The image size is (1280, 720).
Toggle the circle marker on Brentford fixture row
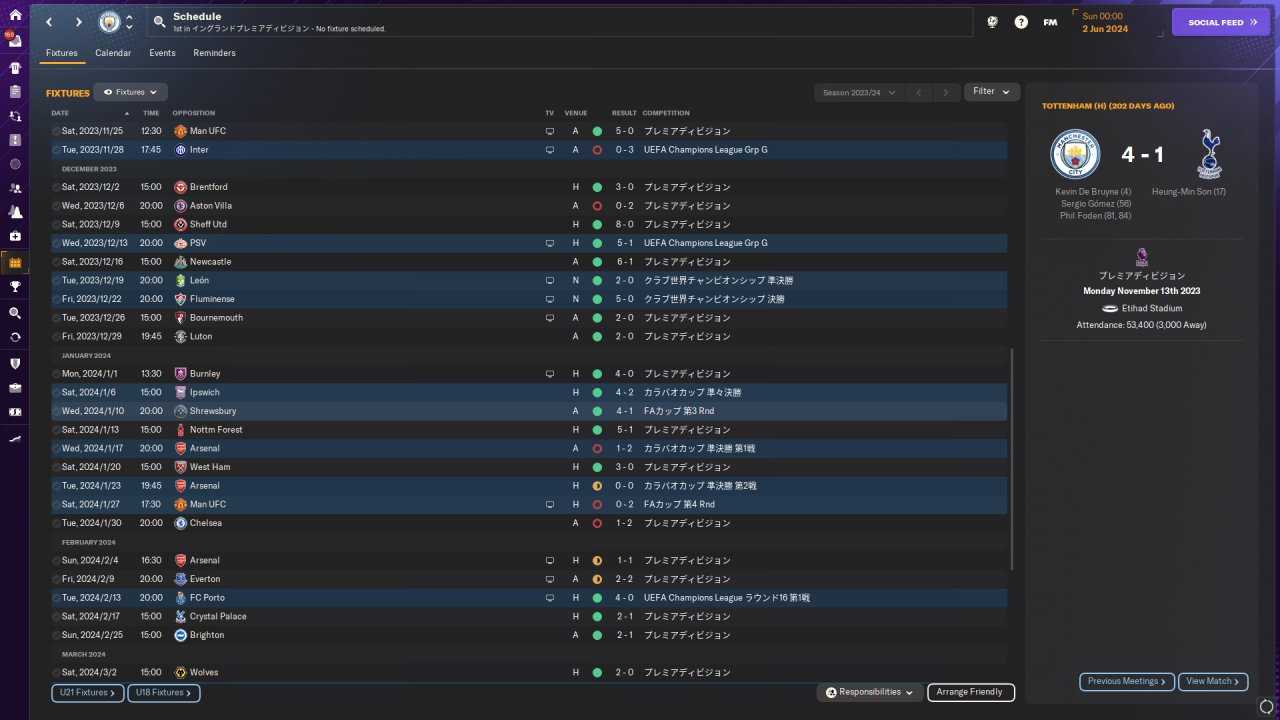click(56, 187)
